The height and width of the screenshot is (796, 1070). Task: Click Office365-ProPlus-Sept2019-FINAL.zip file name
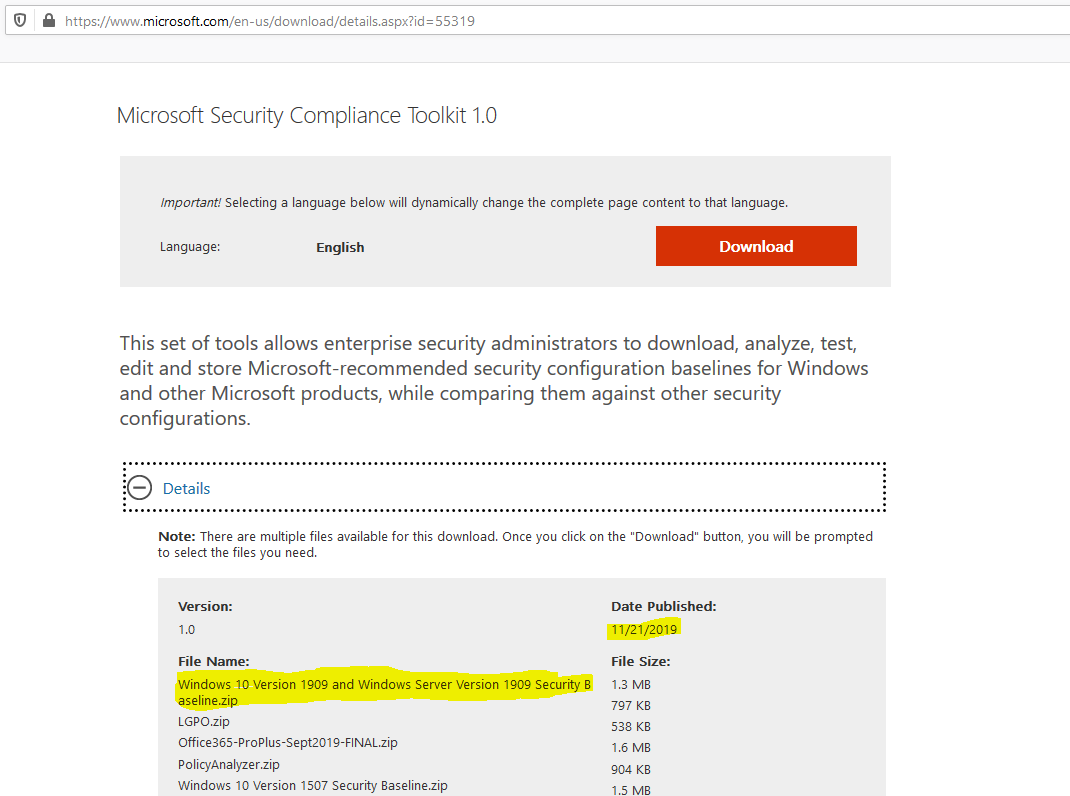[x=287, y=743]
